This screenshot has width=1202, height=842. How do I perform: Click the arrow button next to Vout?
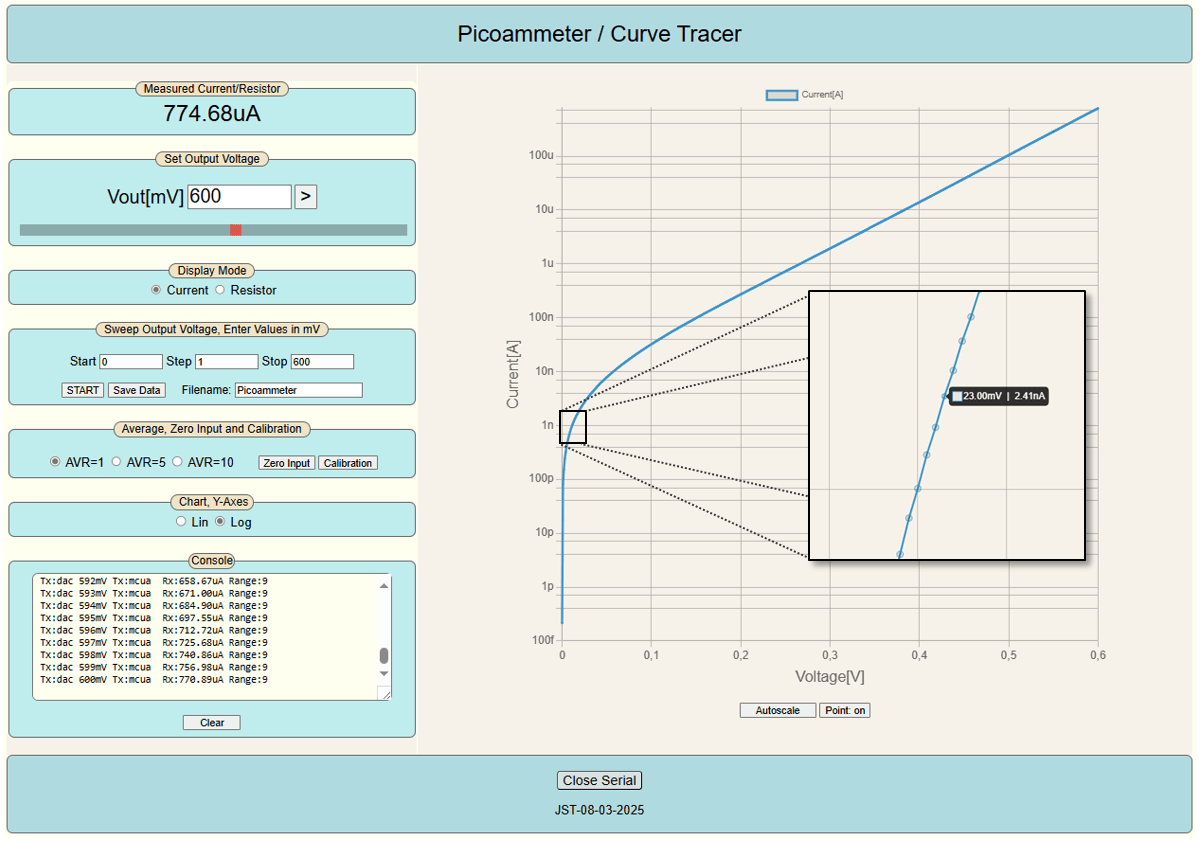pos(306,197)
